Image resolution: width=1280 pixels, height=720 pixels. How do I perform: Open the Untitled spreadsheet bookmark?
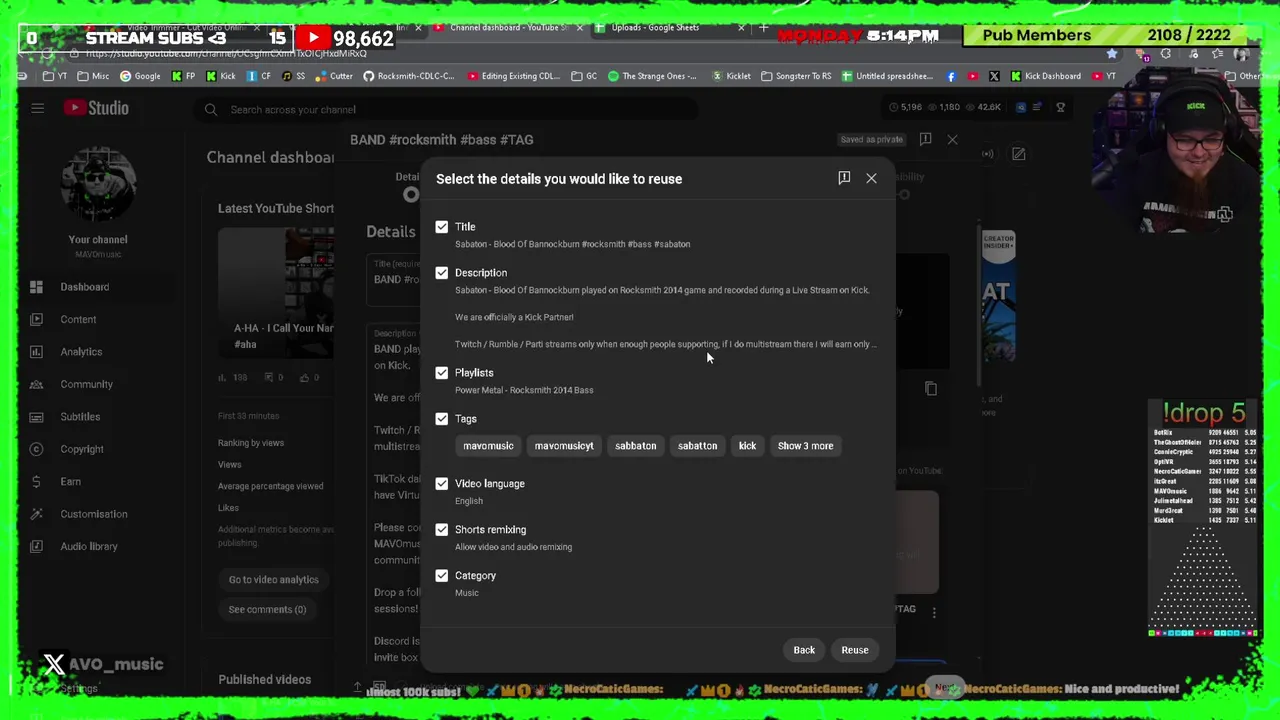point(888,76)
